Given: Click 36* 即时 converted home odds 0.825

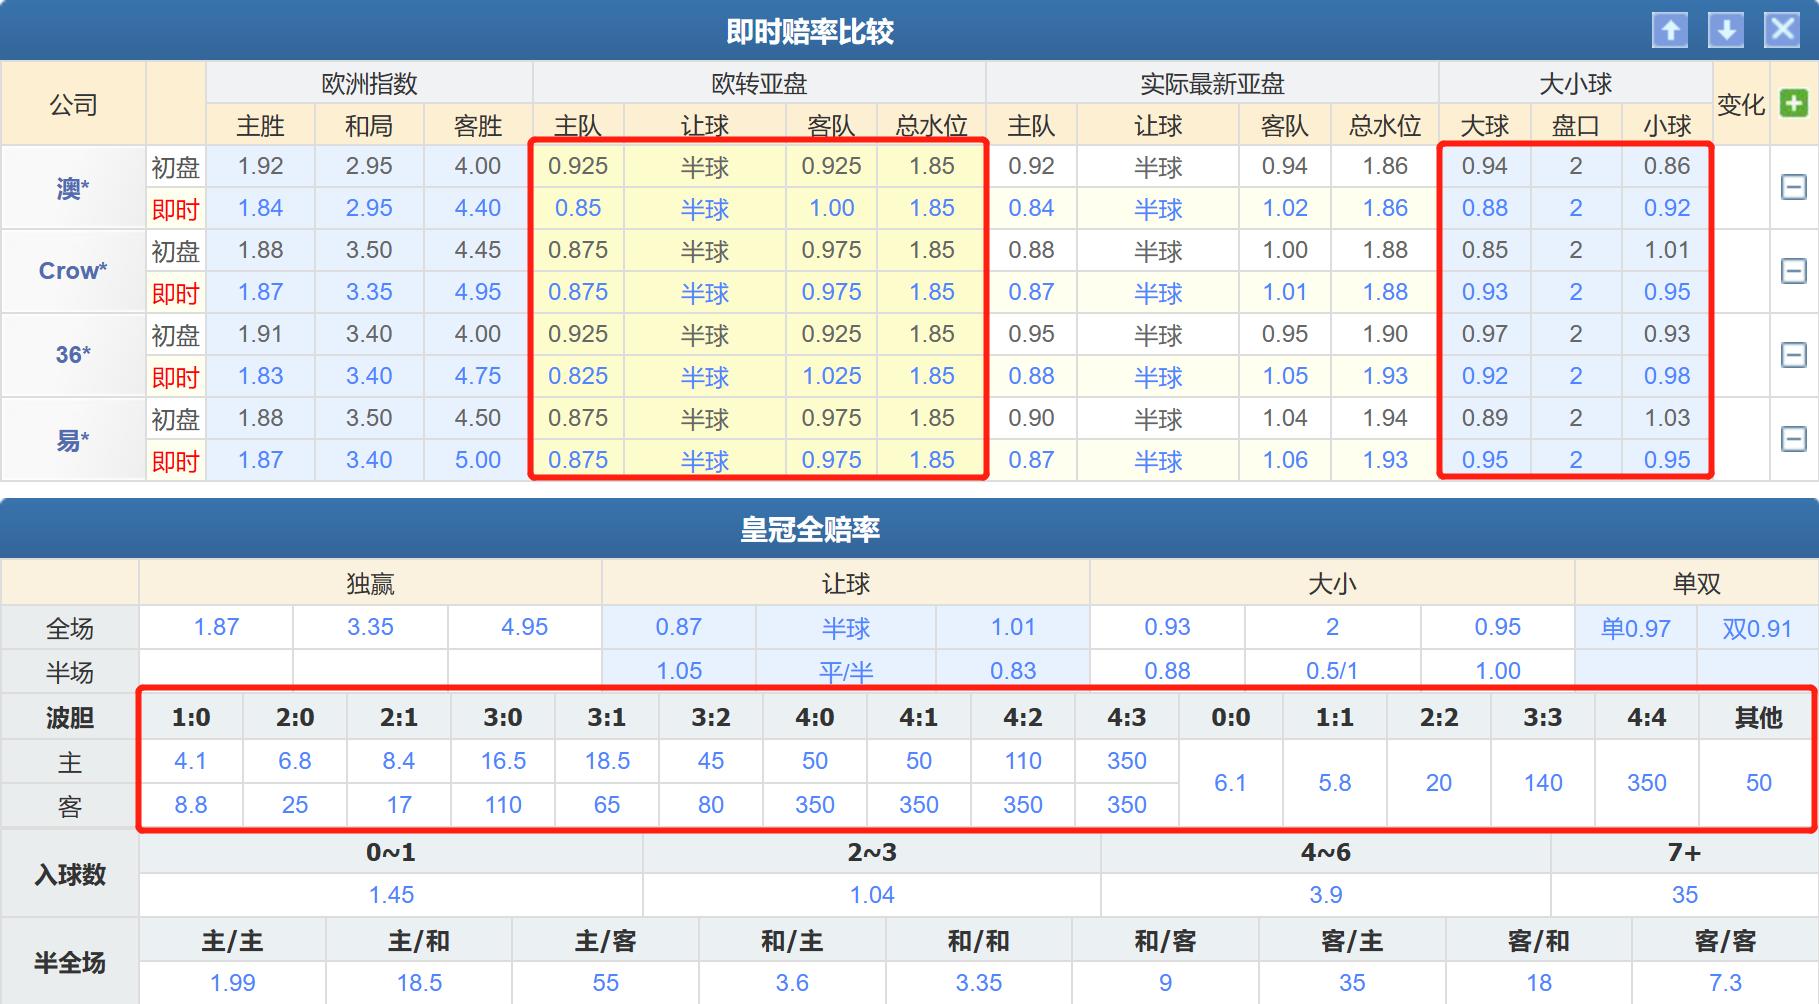Looking at the screenshot, I should tap(578, 376).
